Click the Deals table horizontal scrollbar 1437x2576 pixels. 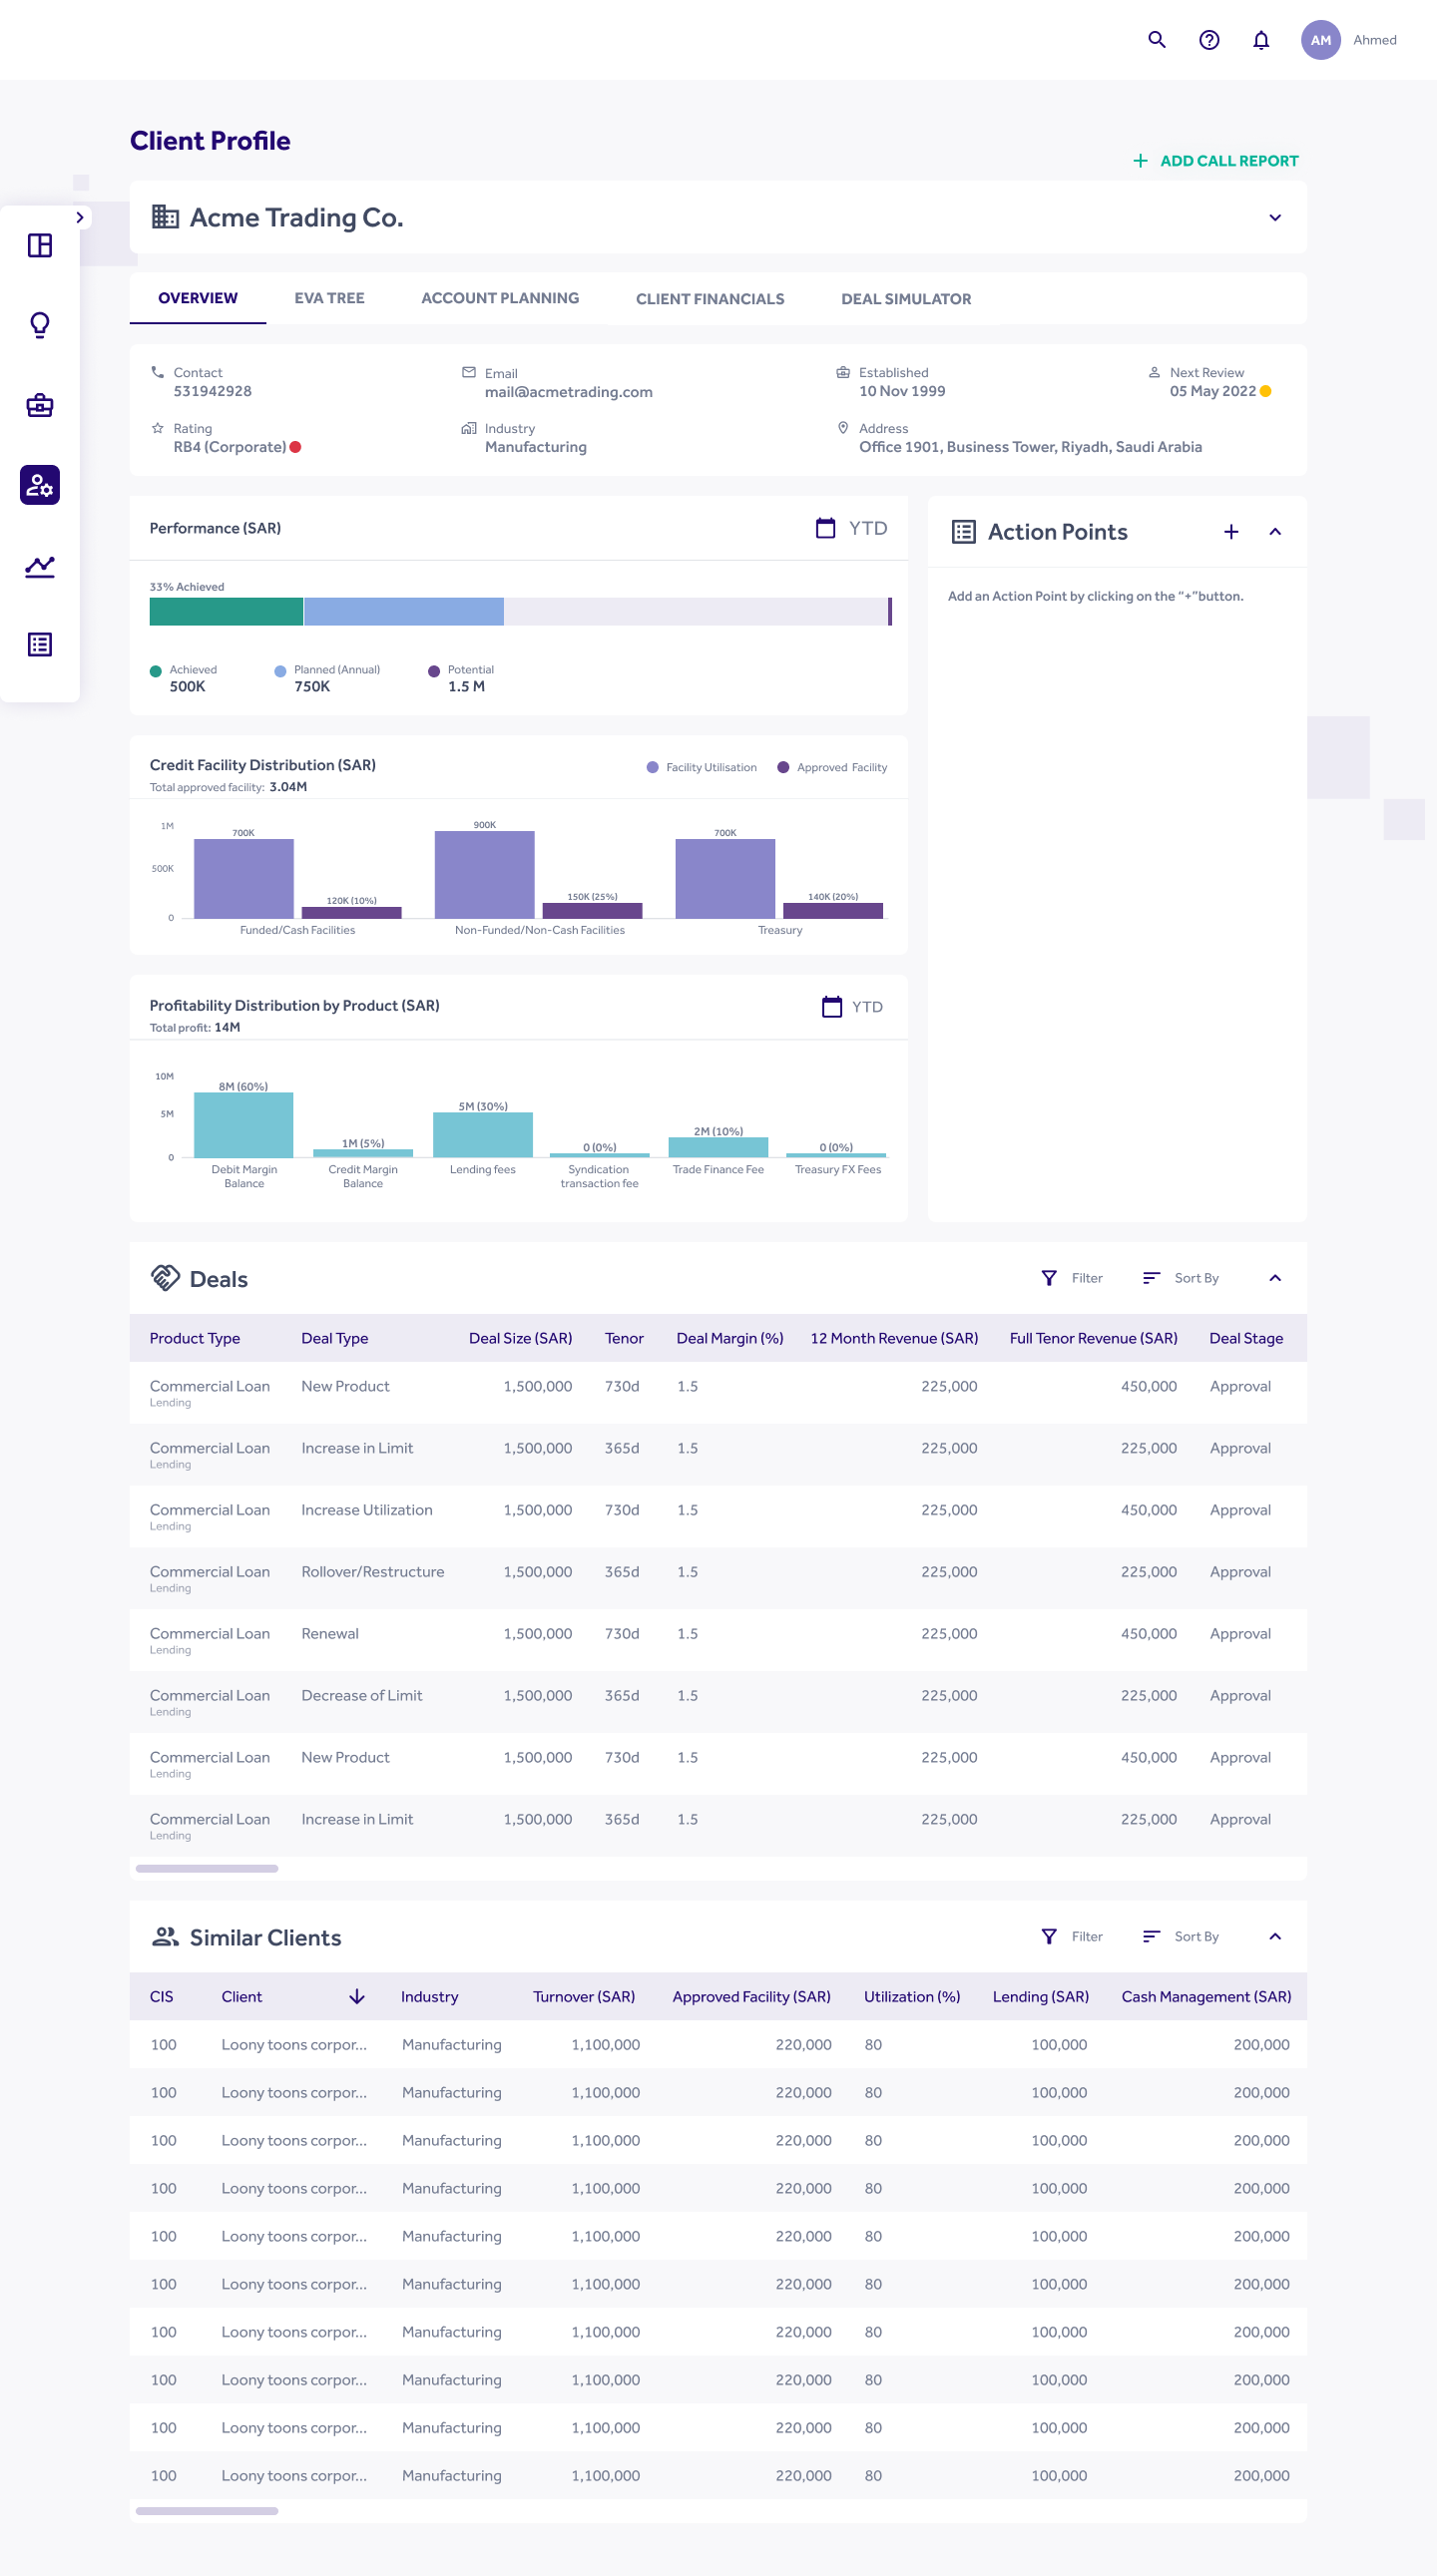[x=207, y=1868]
